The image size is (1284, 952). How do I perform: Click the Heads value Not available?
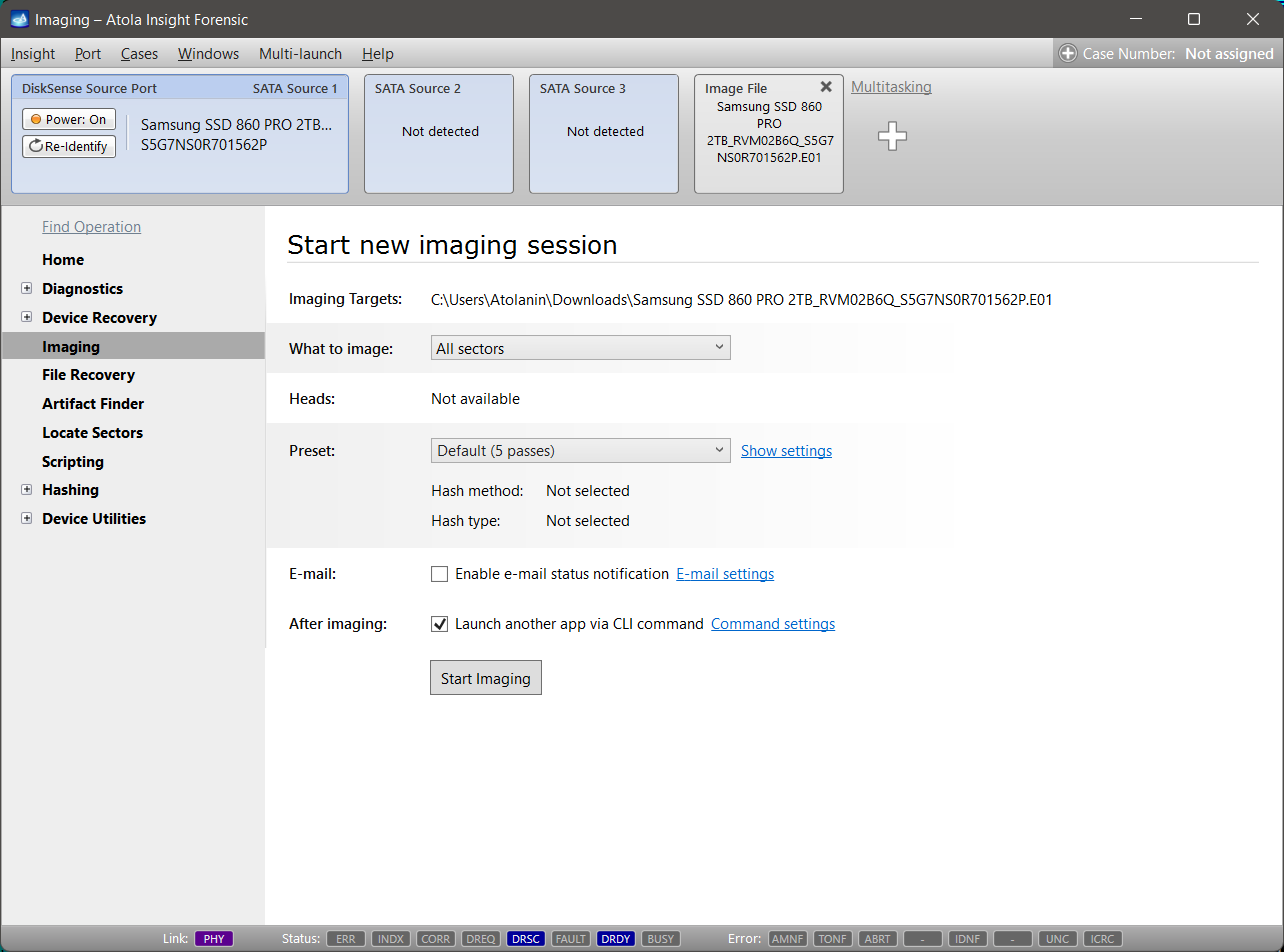tap(475, 399)
